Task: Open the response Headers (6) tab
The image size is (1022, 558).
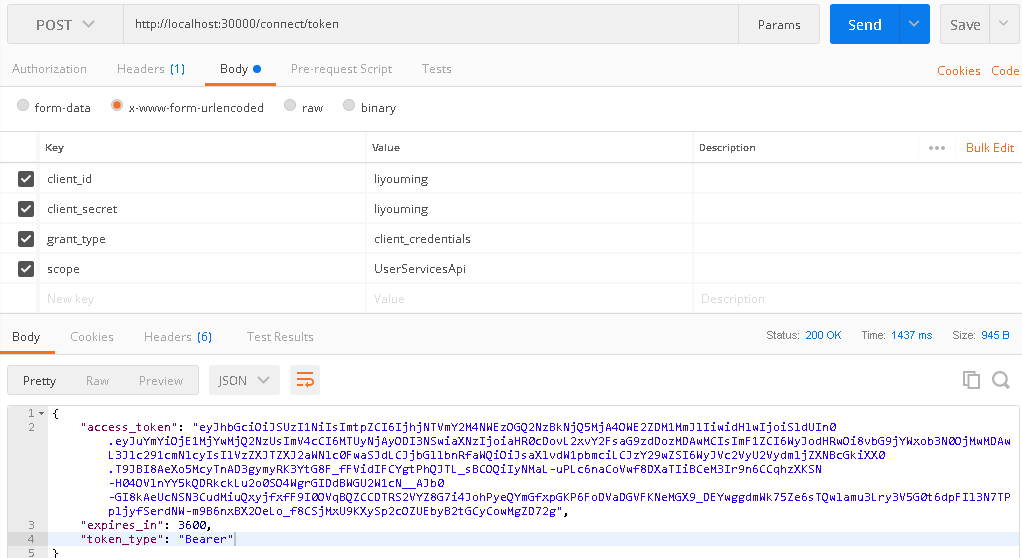Action: pos(178,337)
